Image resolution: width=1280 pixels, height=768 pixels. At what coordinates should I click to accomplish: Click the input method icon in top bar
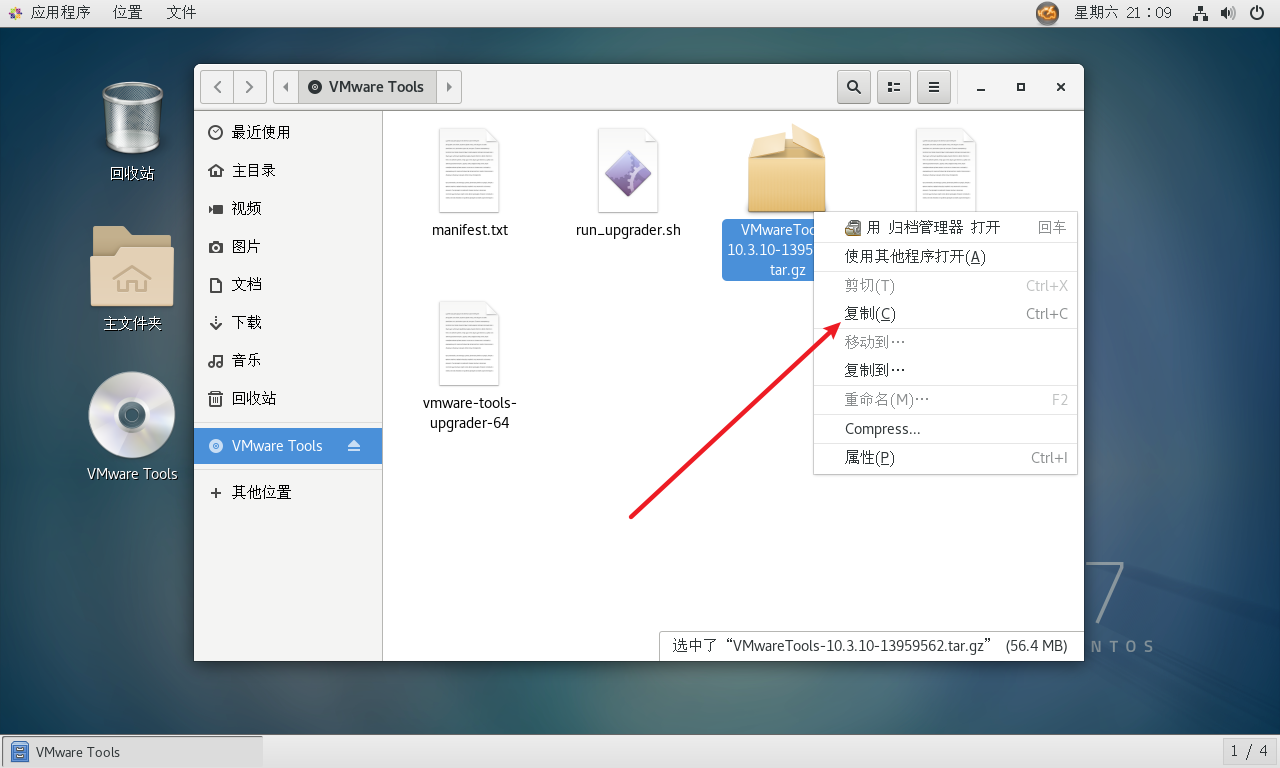click(1047, 13)
